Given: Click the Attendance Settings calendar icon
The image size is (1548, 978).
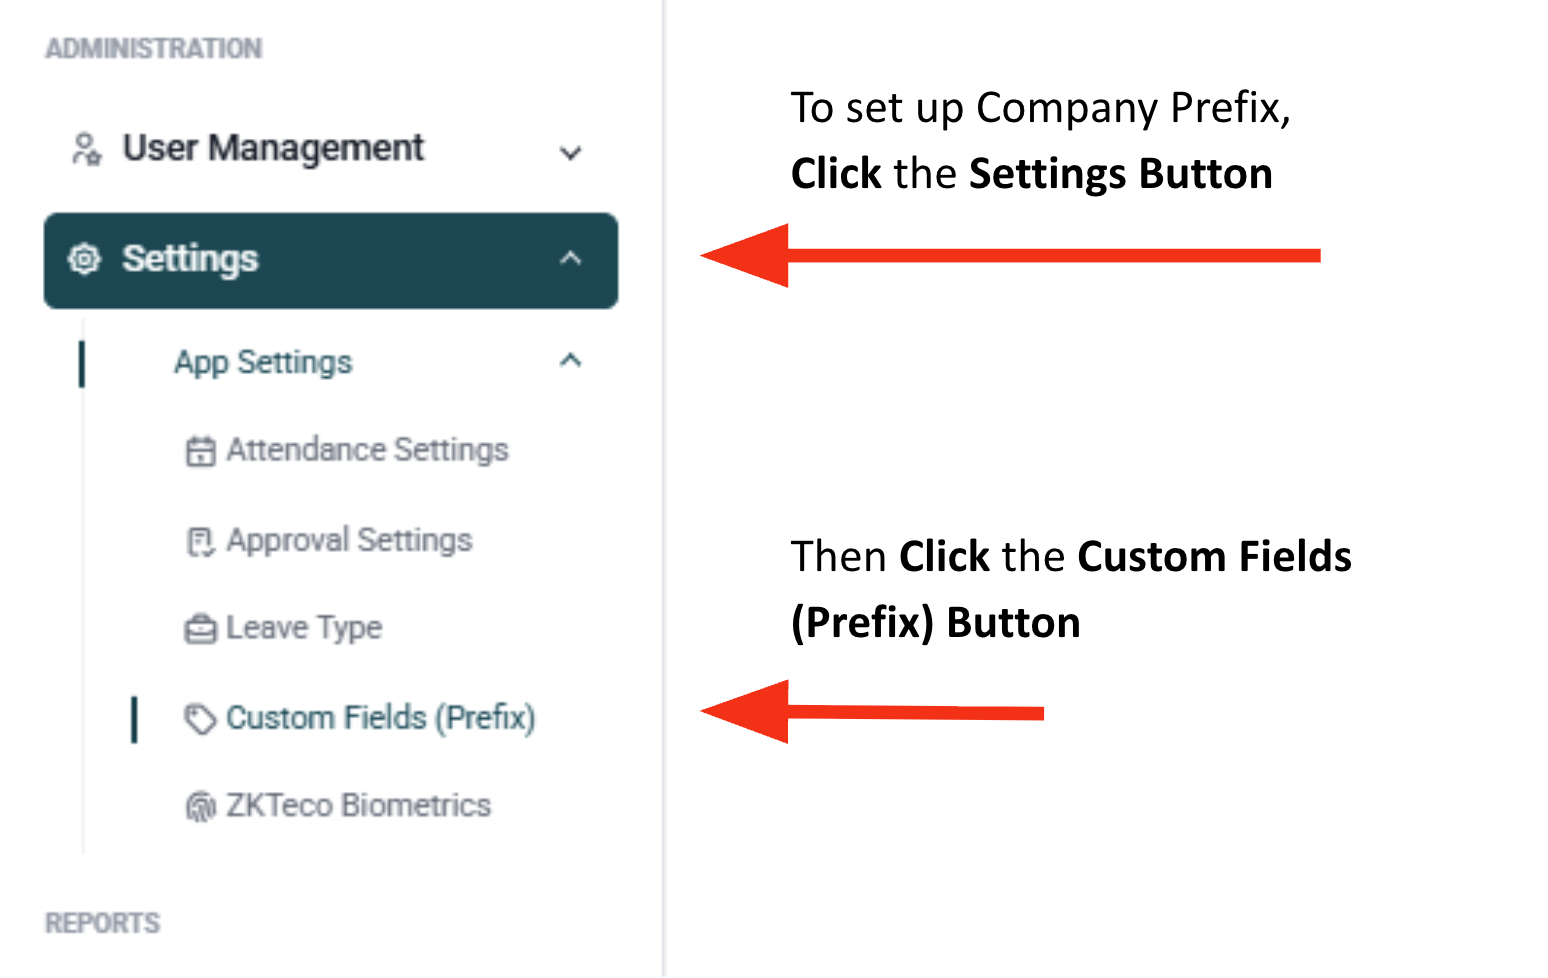Looking at the screenshot, I should (200, 451).
